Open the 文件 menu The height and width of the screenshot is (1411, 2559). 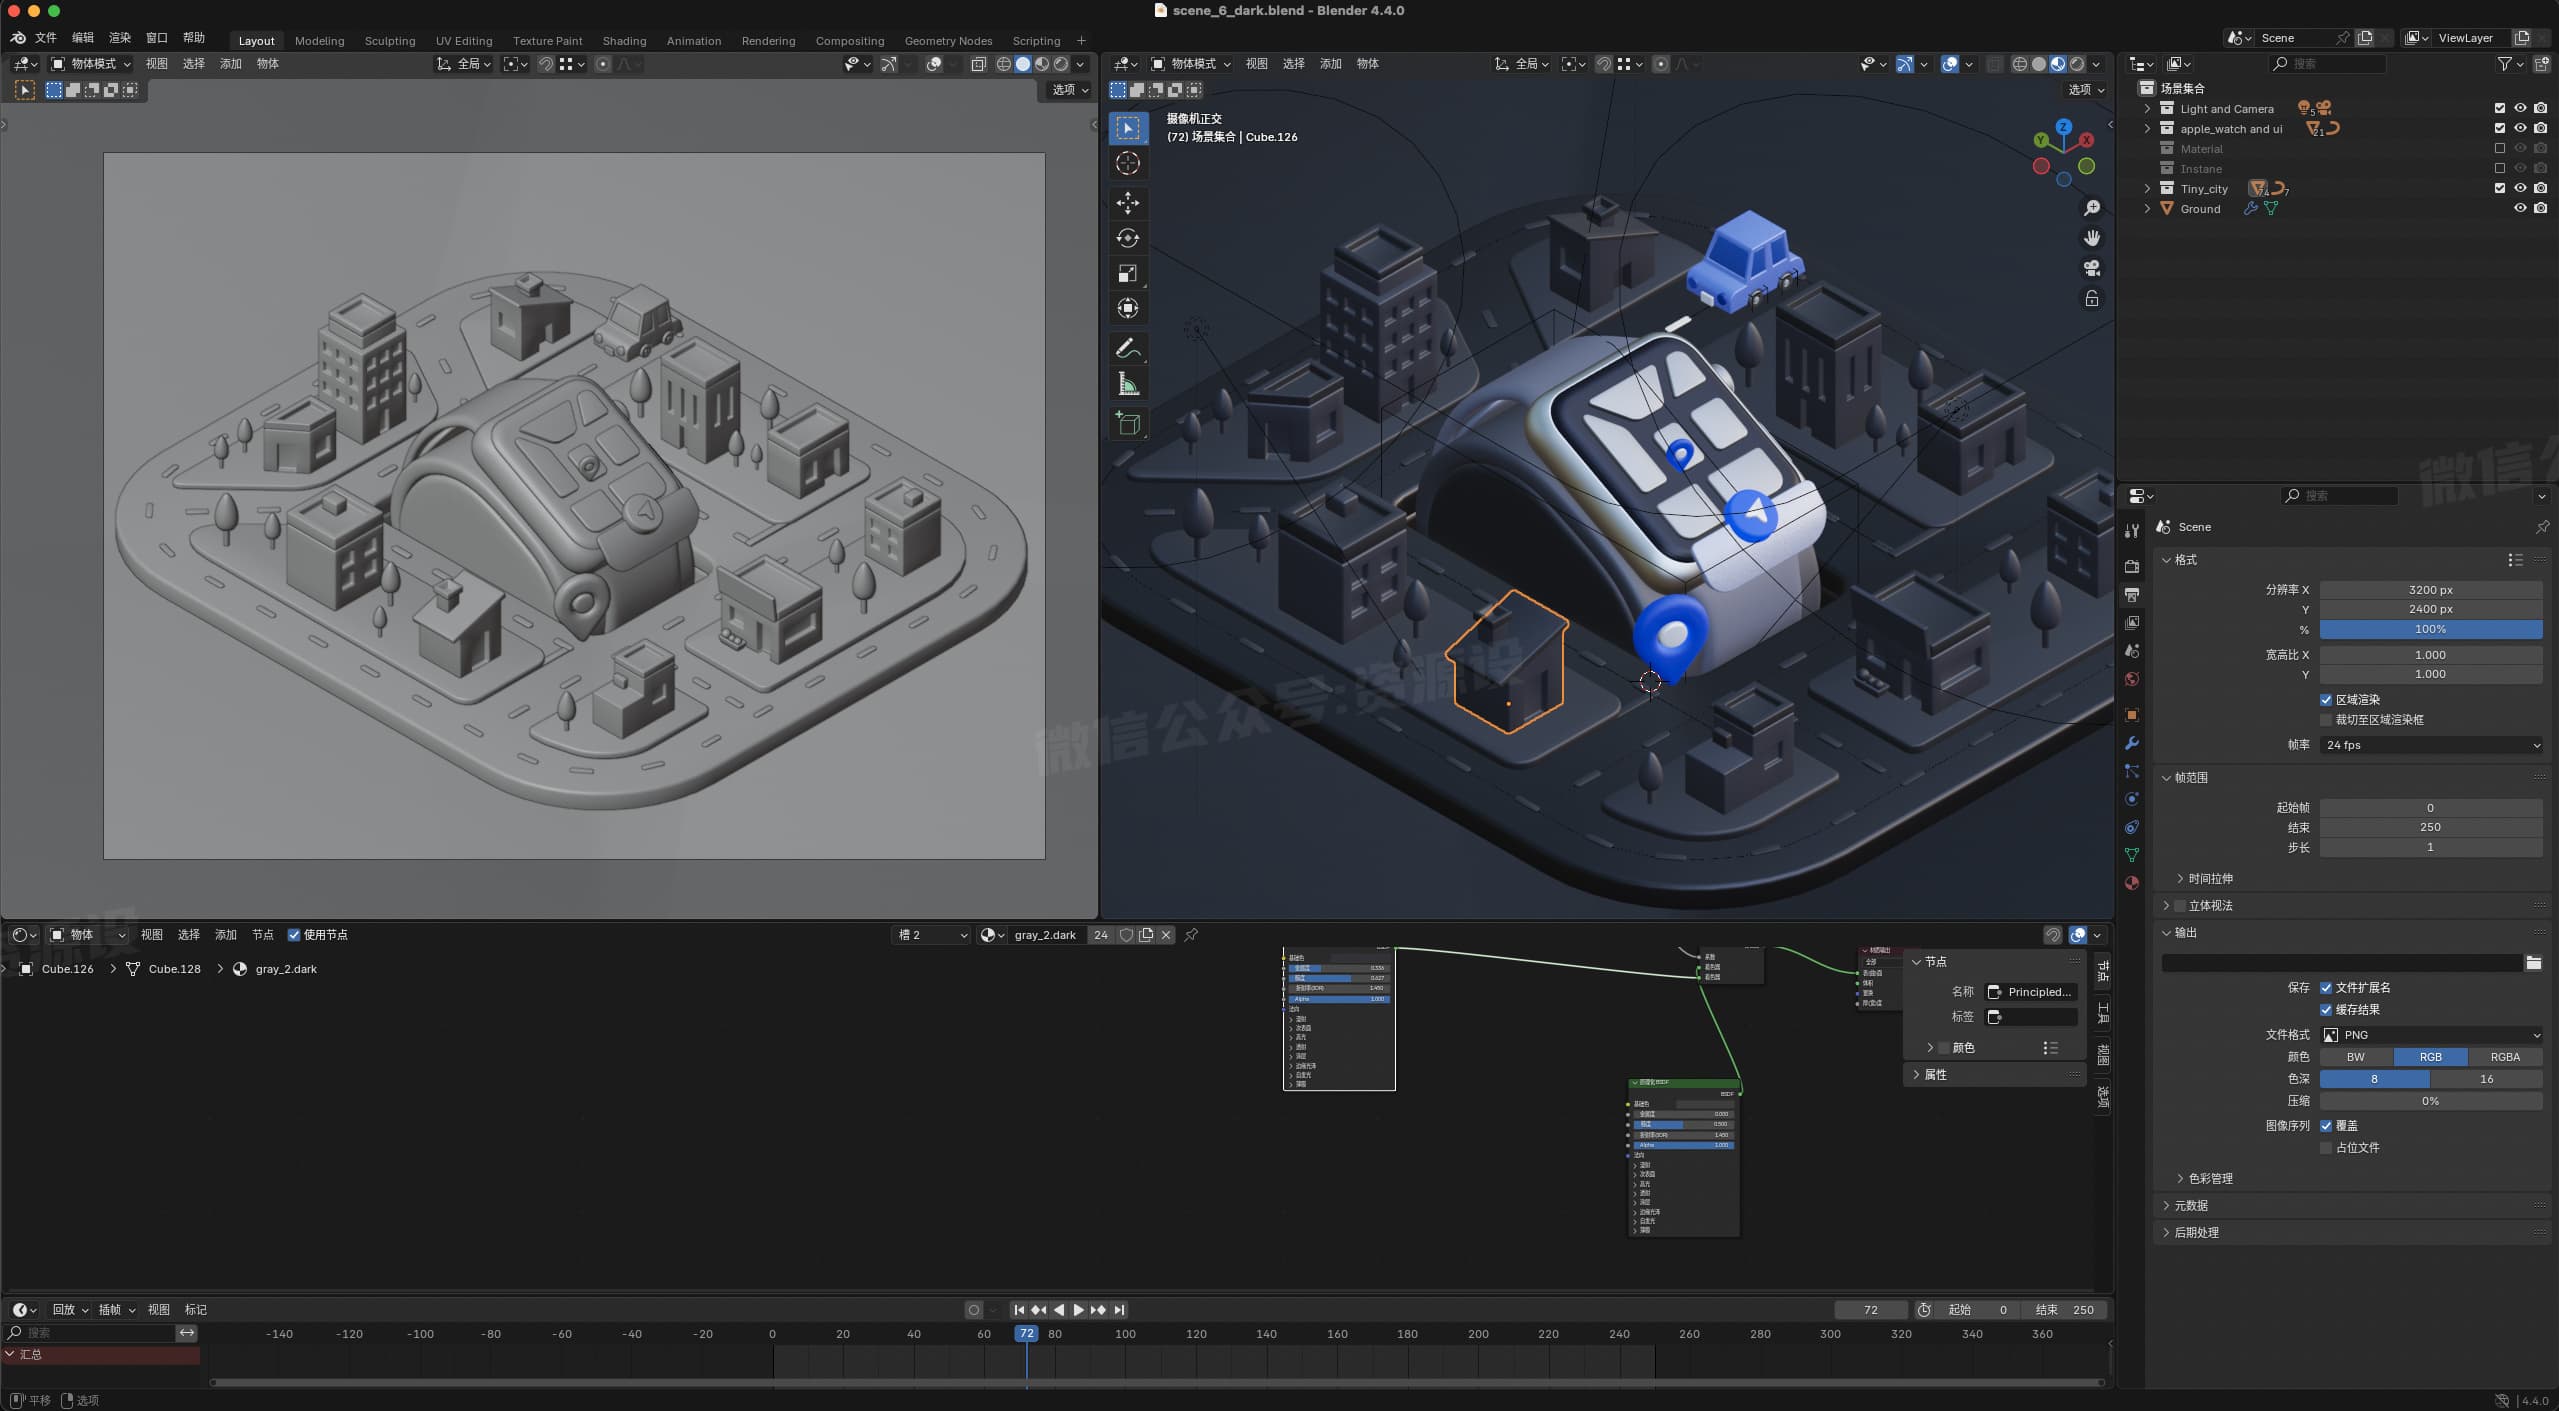point(46,38)
